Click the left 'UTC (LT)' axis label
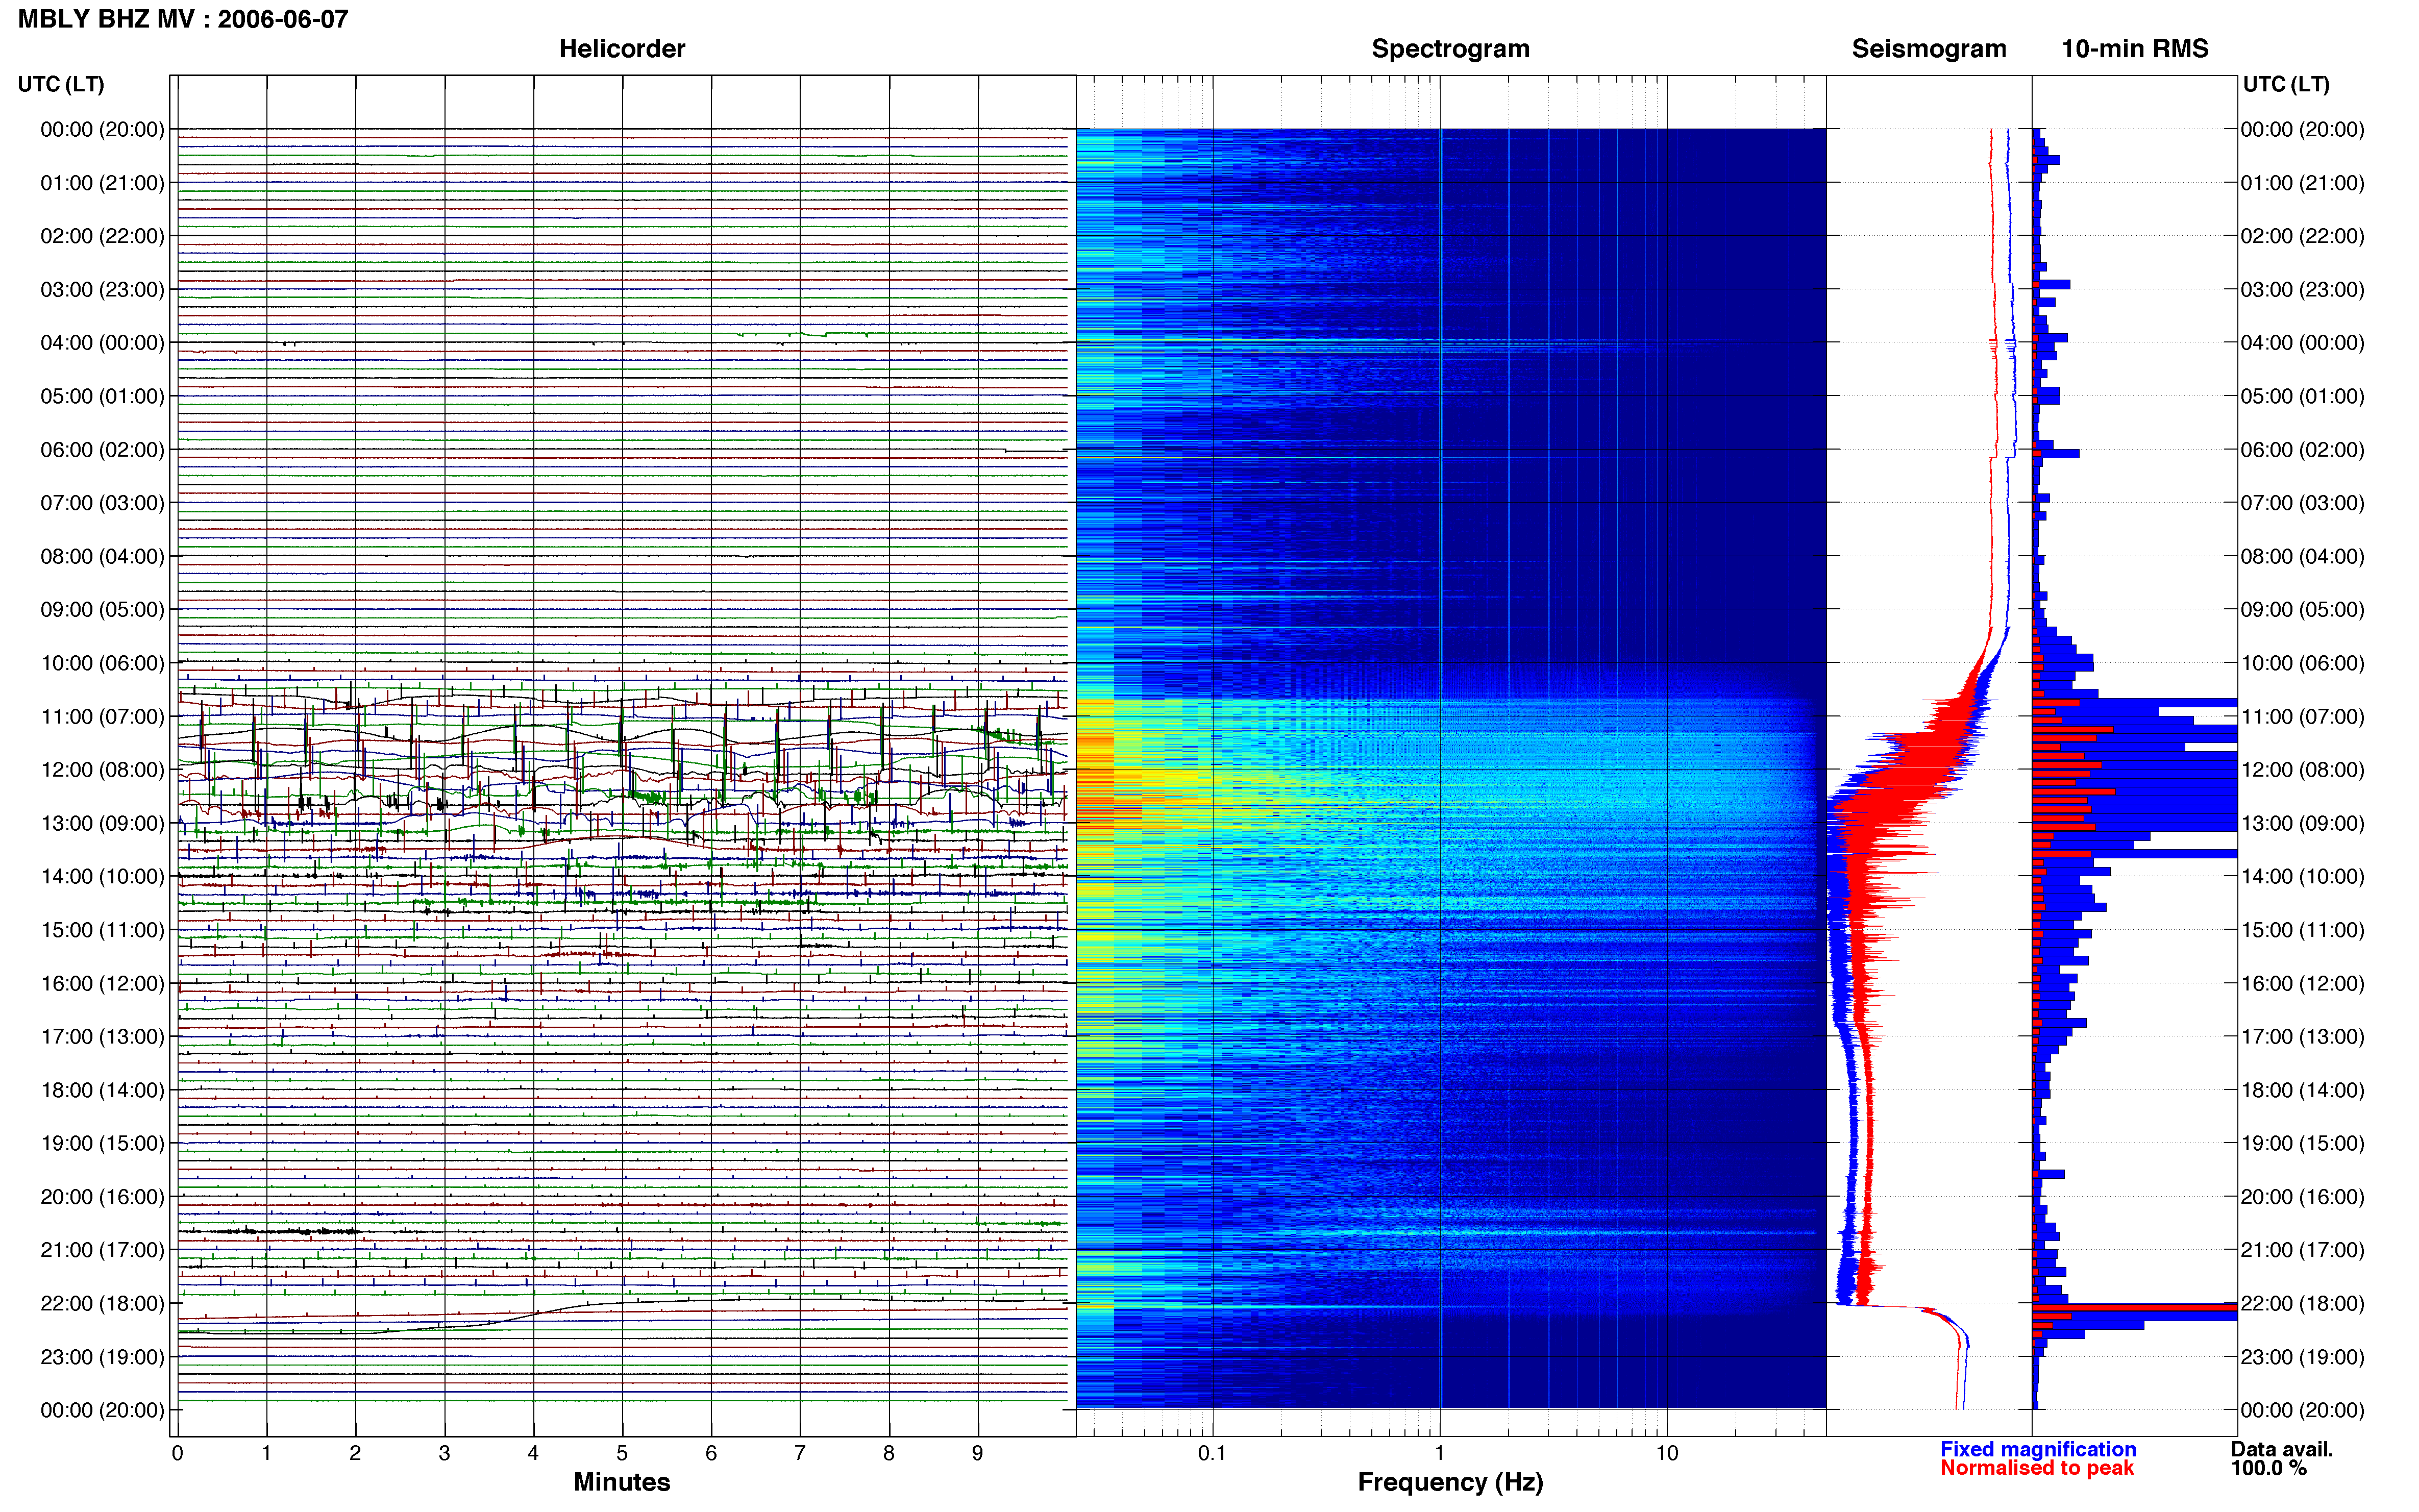 (x=61, y=84)
